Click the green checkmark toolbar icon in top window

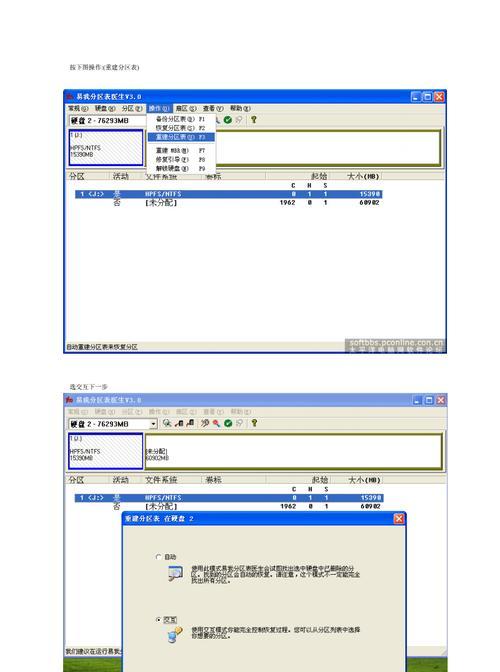[x=228, y=120]
